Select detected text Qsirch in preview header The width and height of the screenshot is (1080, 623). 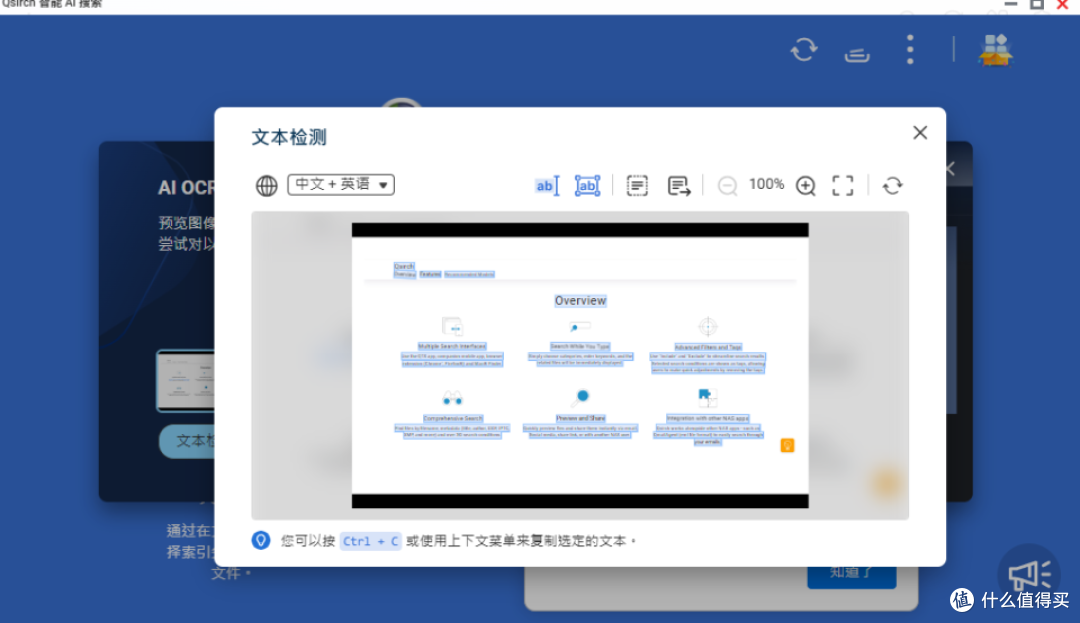[x=404, y=266]
